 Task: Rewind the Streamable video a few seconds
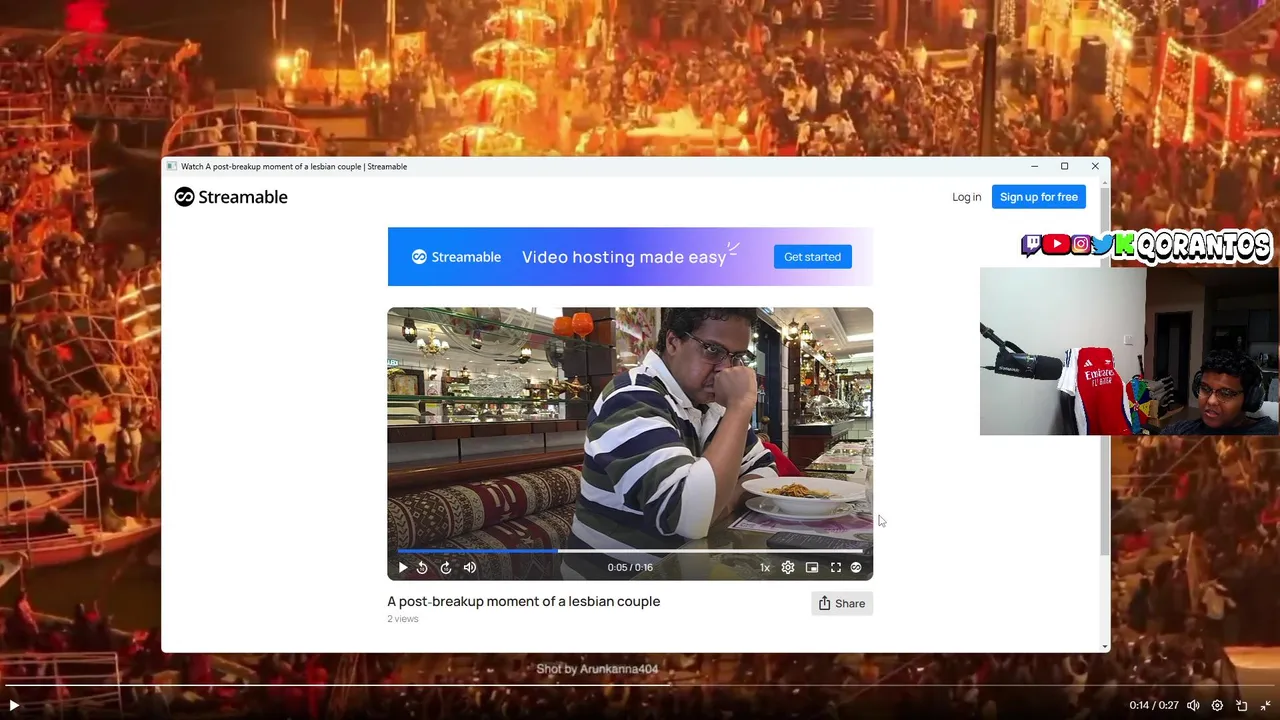point(422,567)
